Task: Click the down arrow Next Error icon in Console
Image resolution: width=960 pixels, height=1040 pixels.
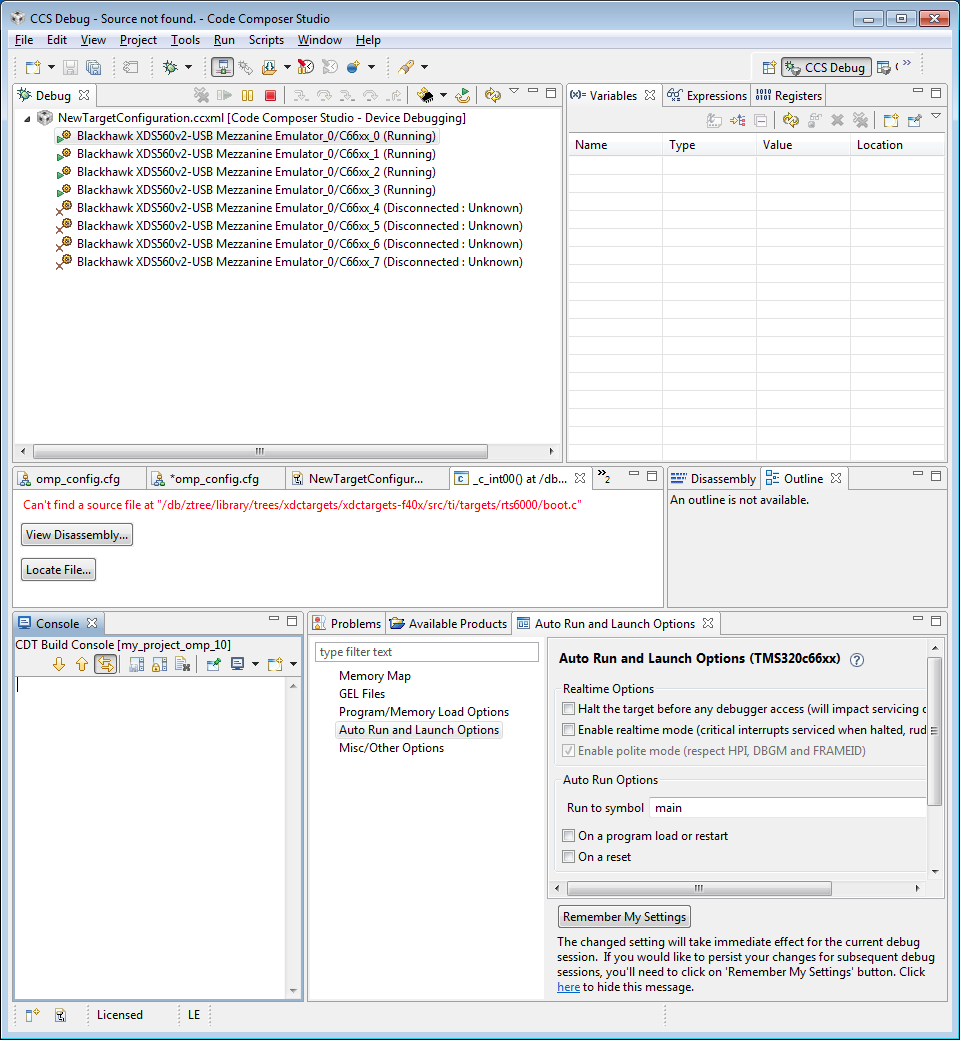Action: tap(59, 664)
